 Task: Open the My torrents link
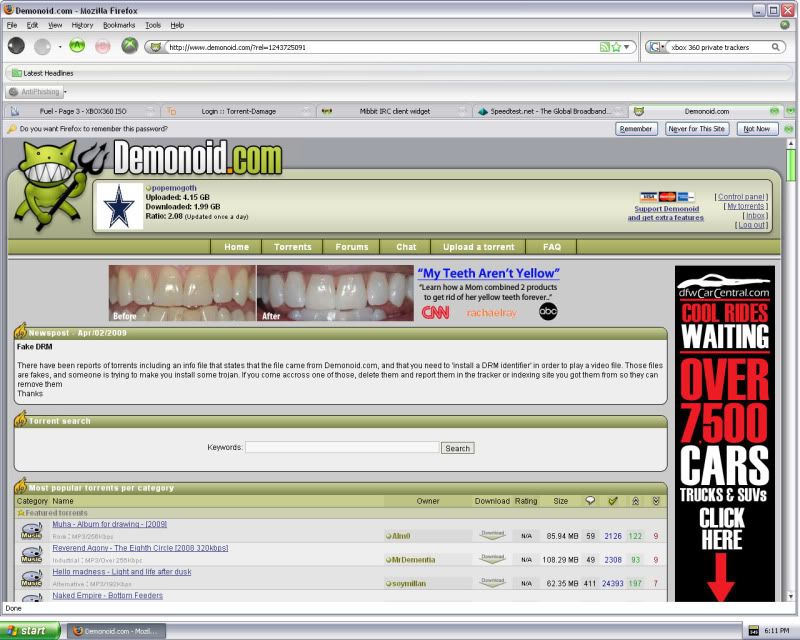(745, 206)
